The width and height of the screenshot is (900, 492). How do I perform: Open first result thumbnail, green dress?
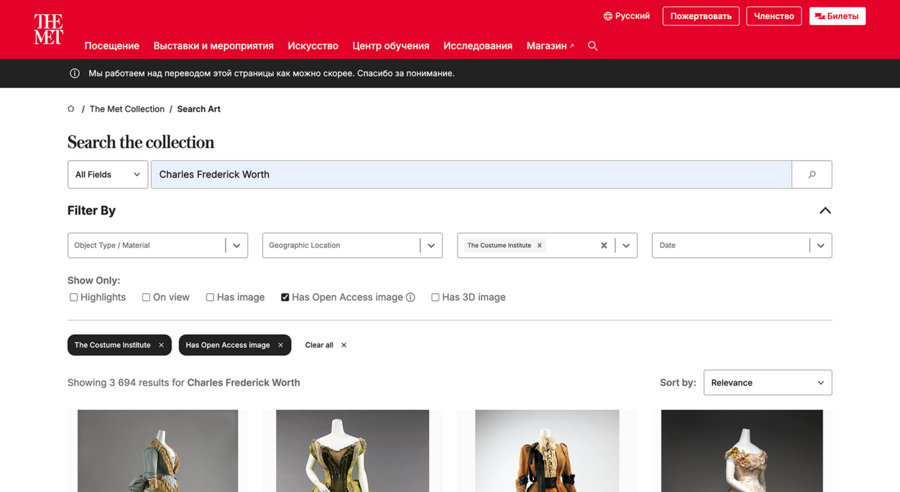(x=158, y=451)
